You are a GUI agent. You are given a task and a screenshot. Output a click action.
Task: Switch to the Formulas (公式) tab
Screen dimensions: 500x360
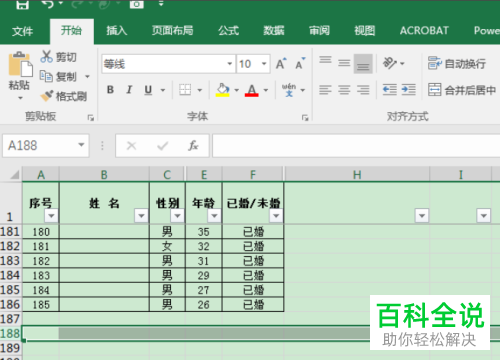[228, 31]
